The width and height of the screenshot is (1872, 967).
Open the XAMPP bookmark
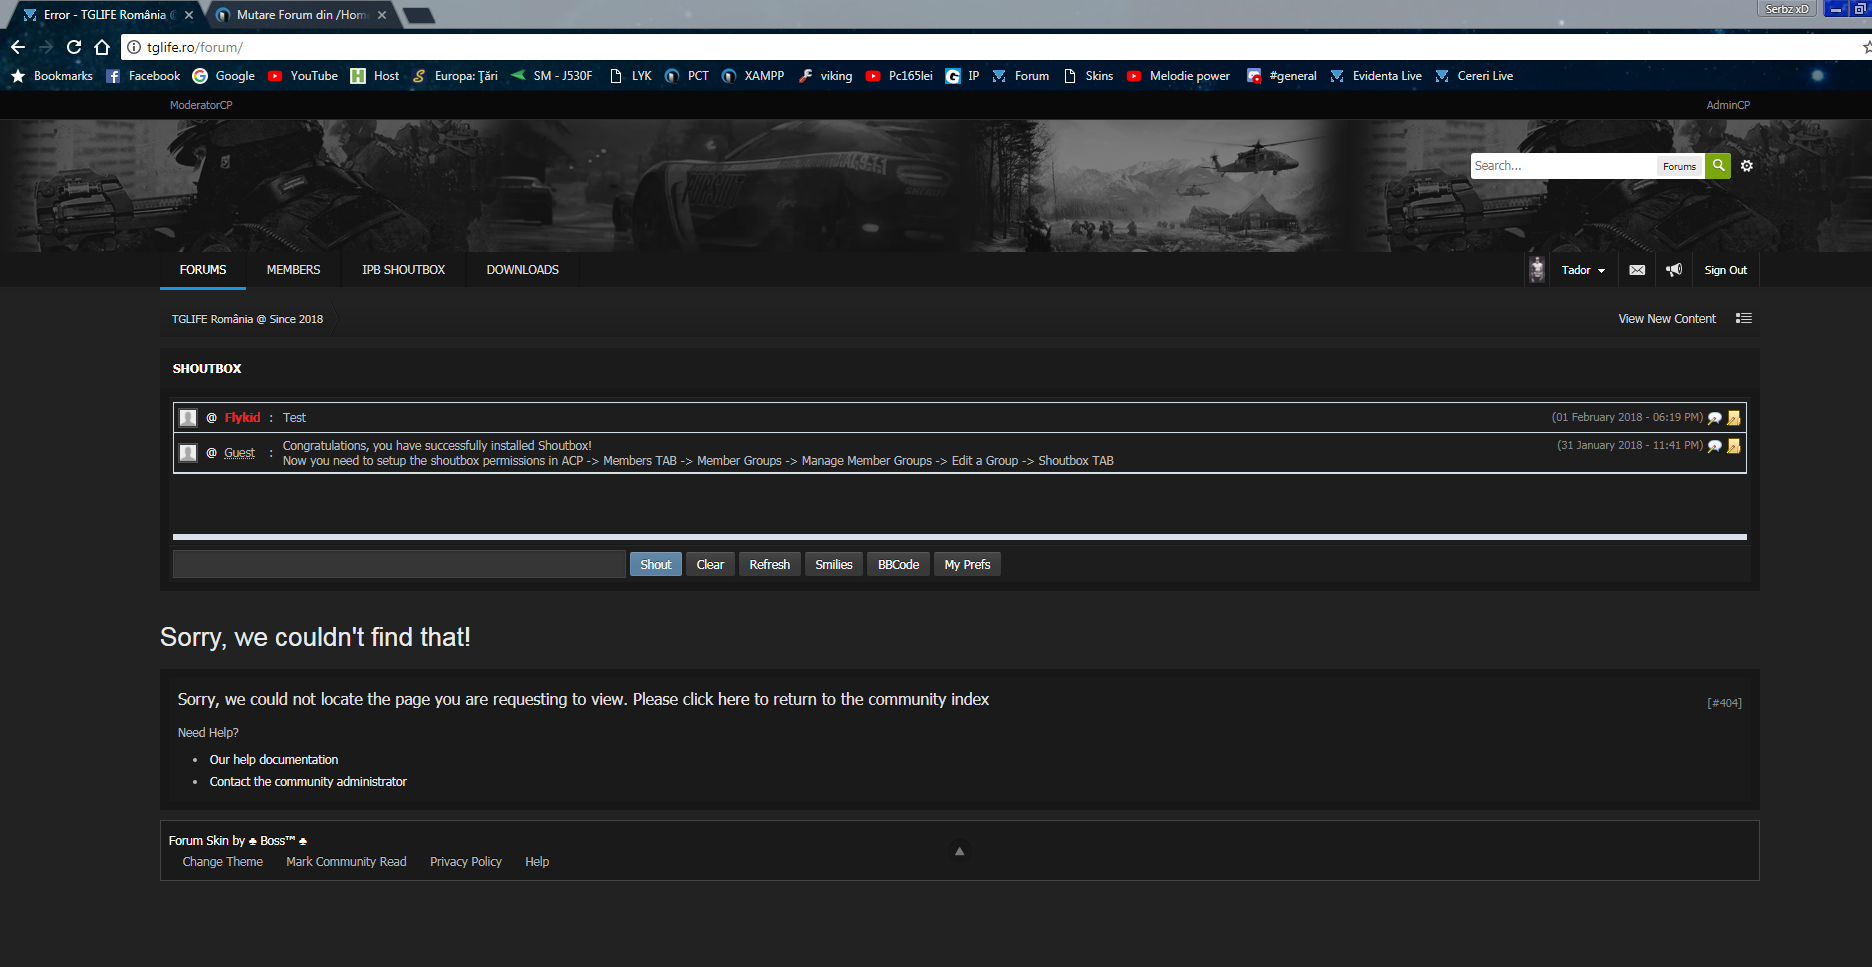[753, 76]
